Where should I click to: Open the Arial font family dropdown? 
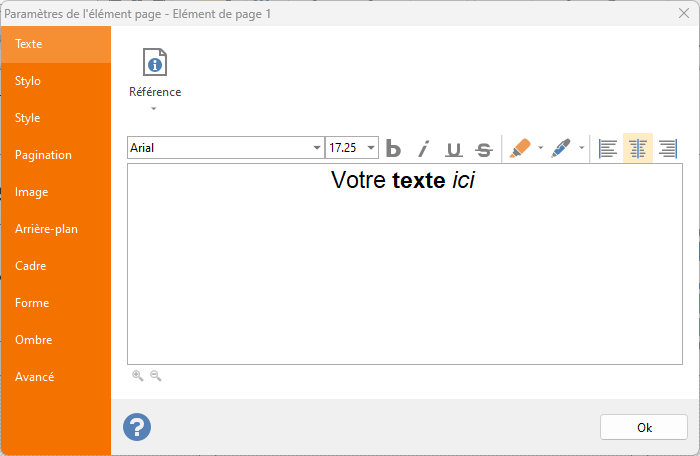(316, 148)
